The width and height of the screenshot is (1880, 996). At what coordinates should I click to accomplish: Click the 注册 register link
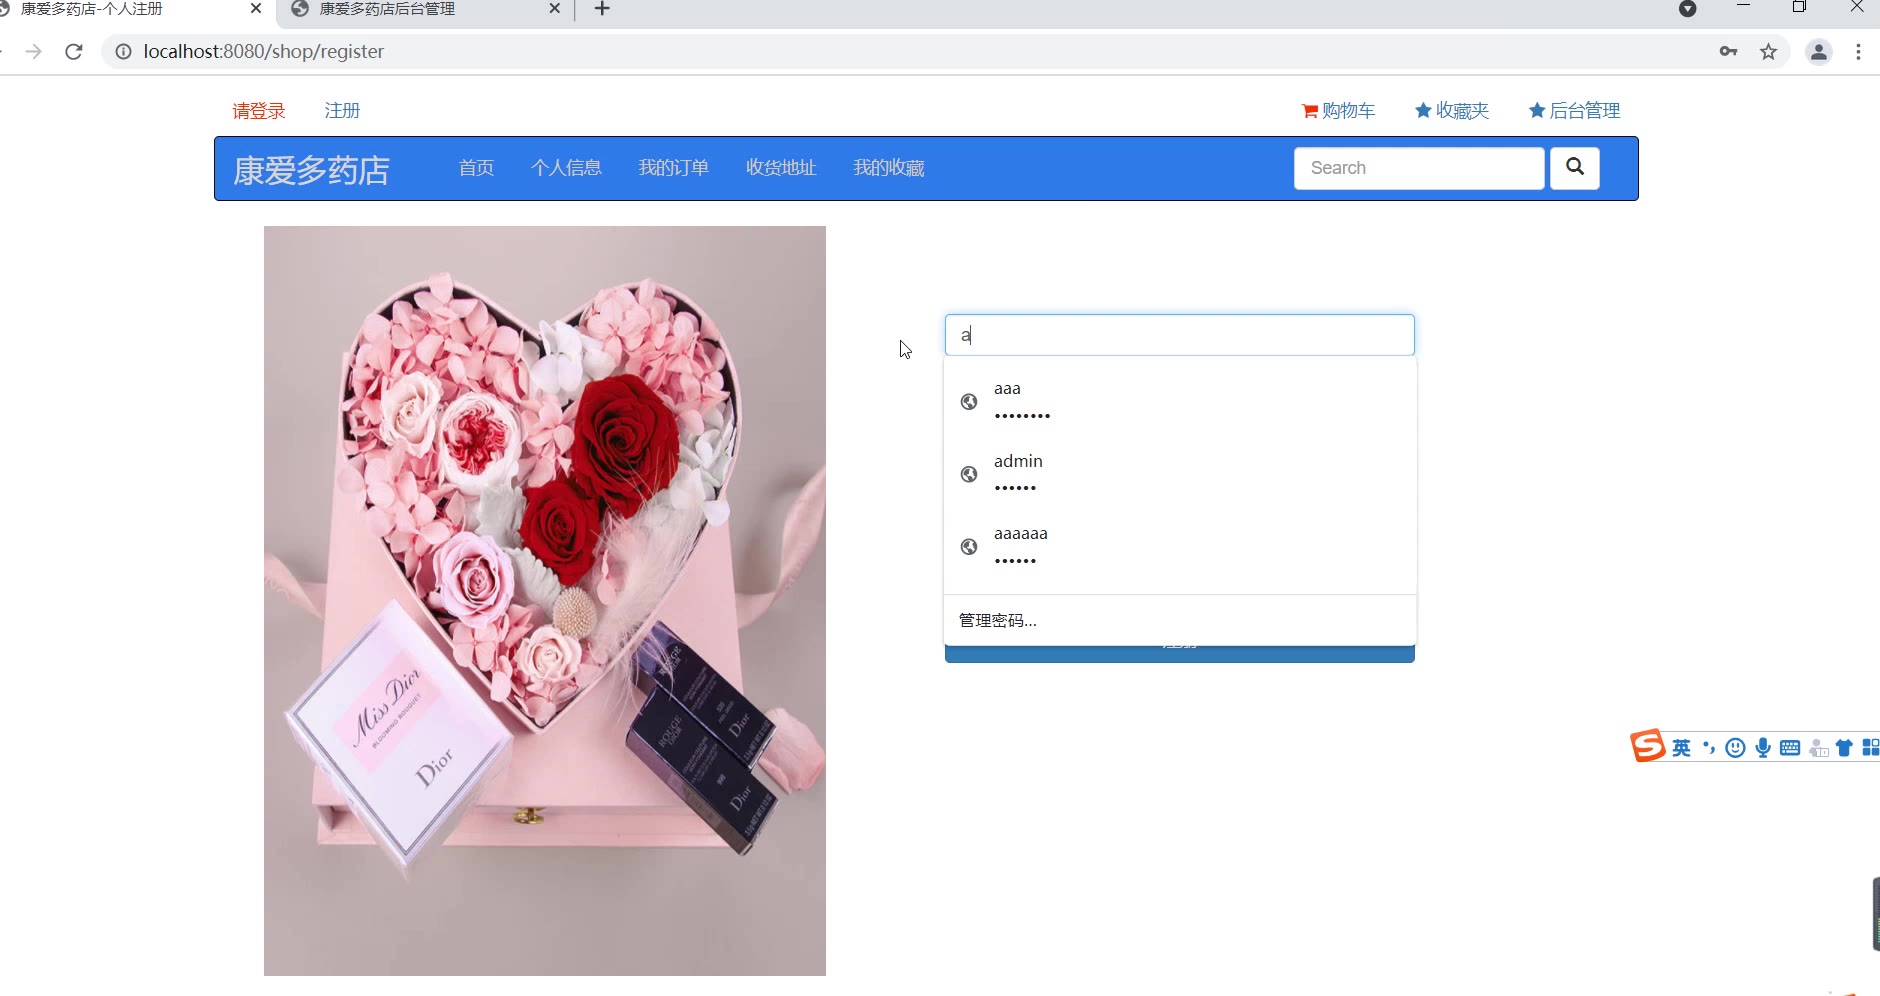point(342,111)
